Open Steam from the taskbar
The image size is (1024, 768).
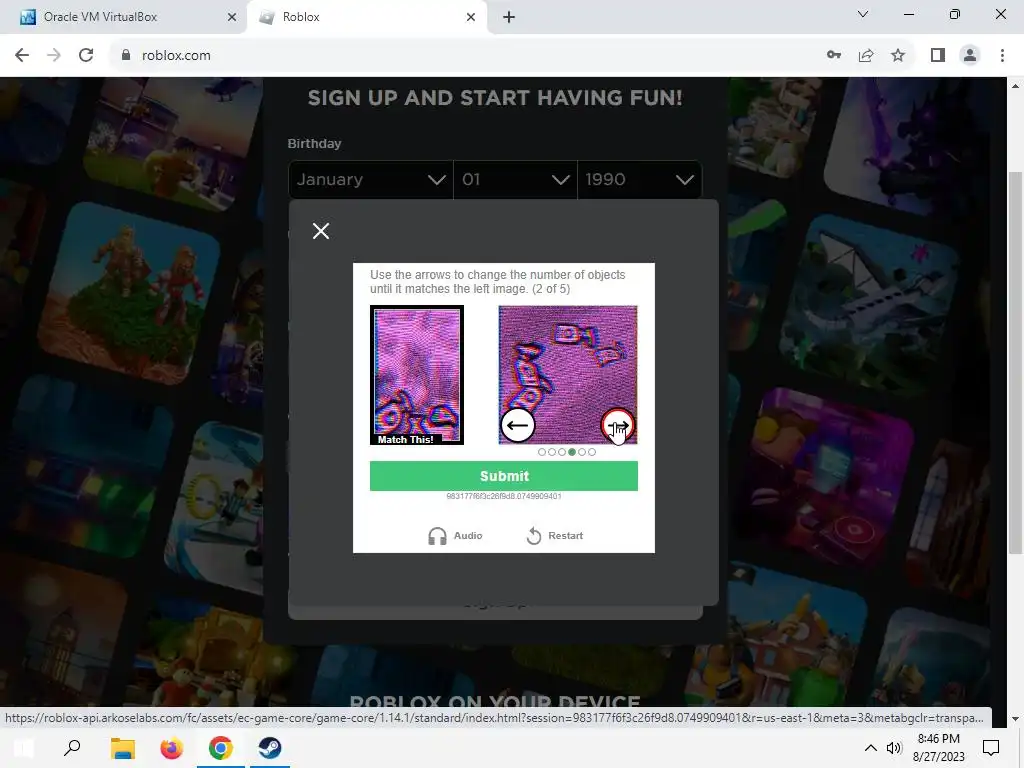pyautogui.click(x=270, y=748)
